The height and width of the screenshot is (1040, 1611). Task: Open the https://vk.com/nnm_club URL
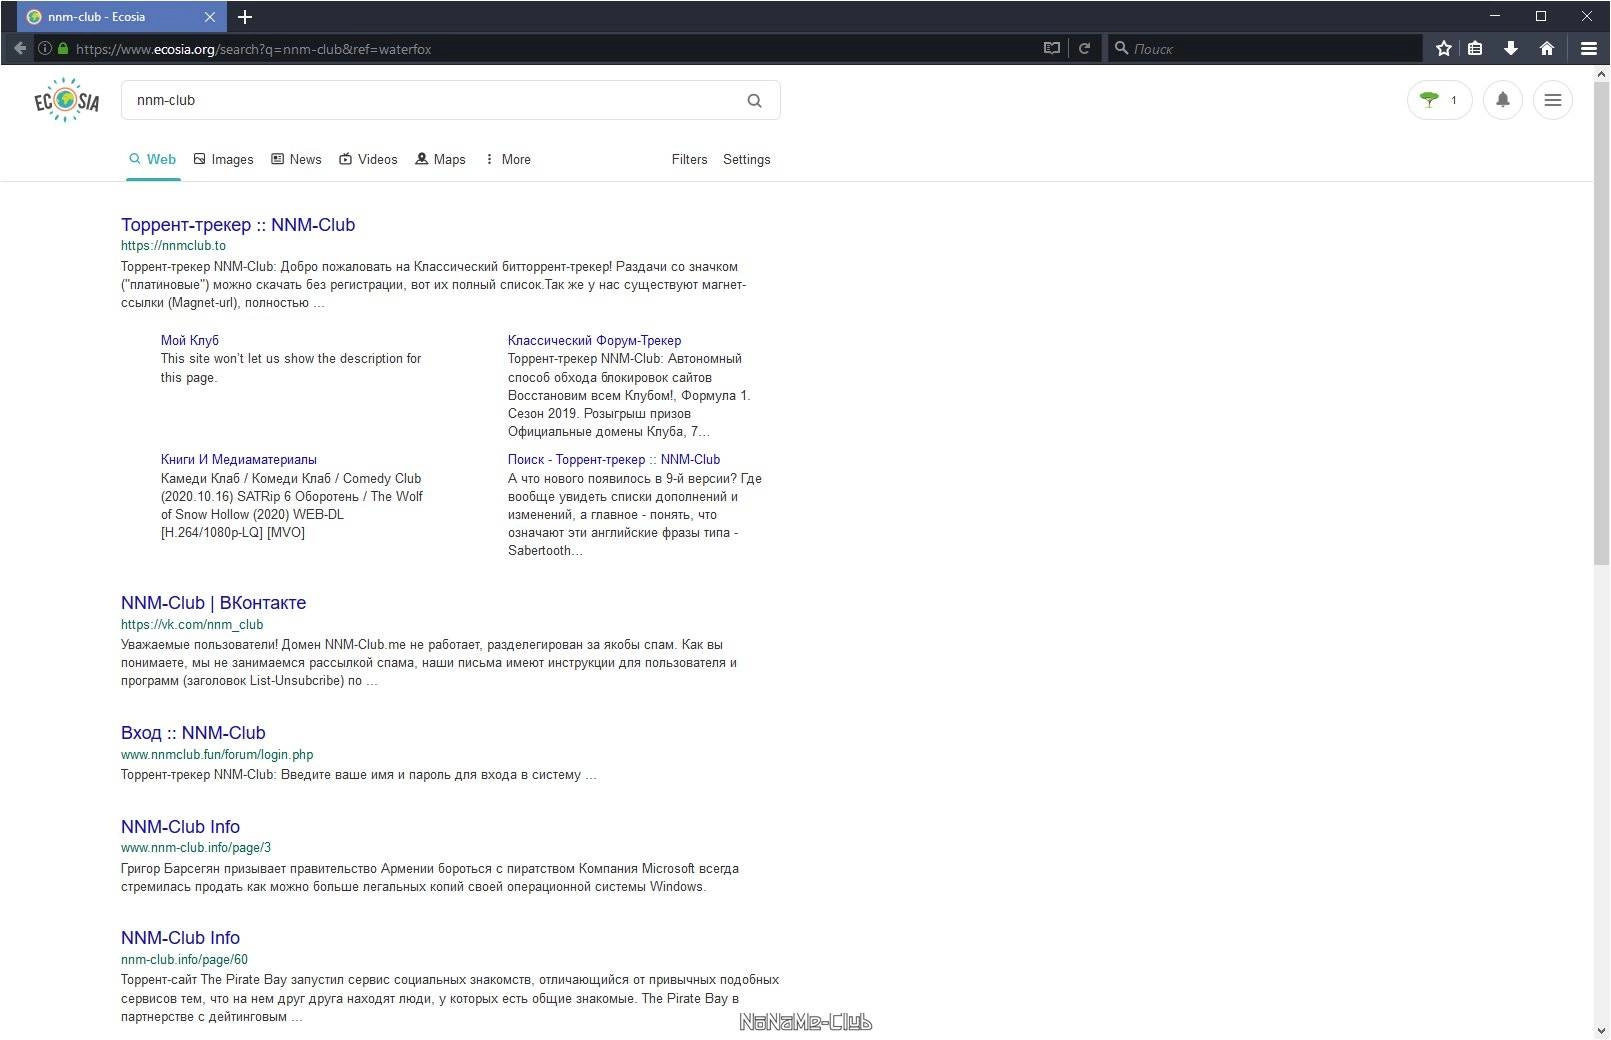click(192, 624)
